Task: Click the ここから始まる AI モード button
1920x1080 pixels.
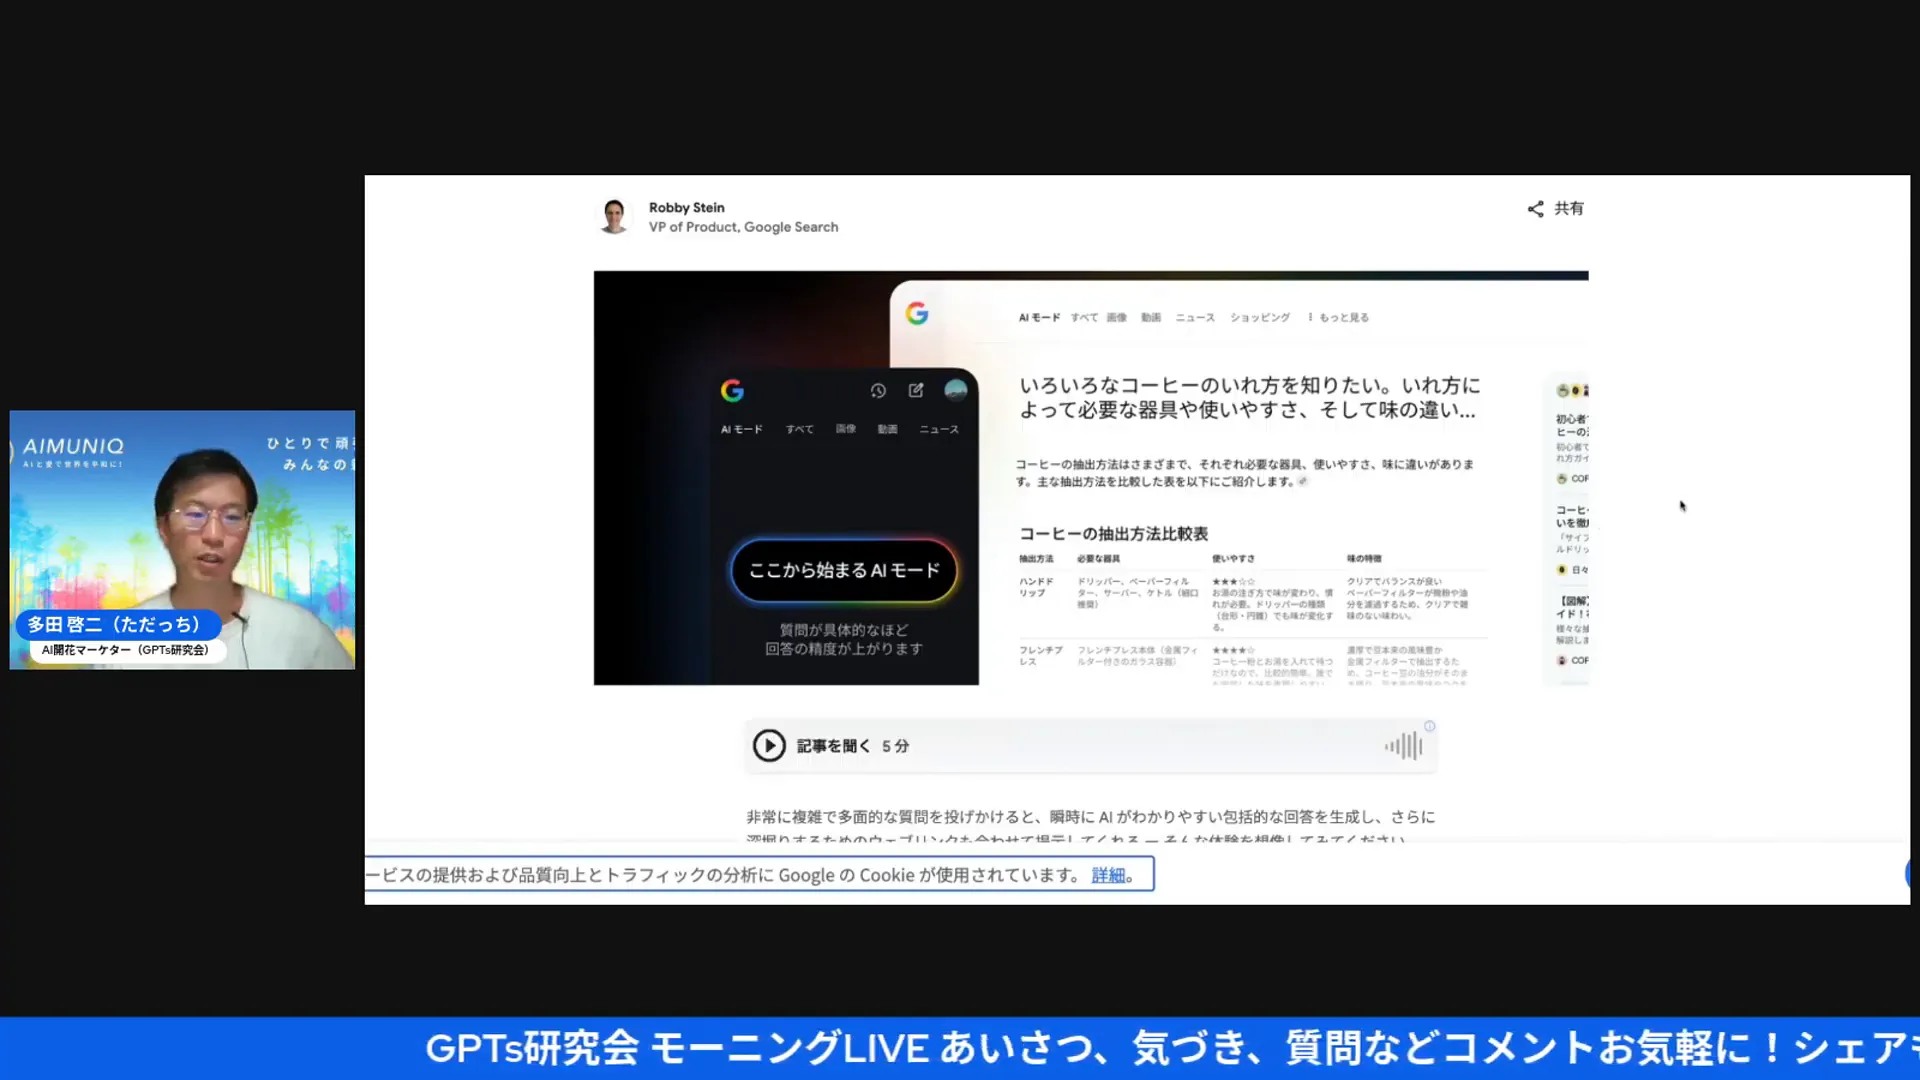Action: click(844, 570)
